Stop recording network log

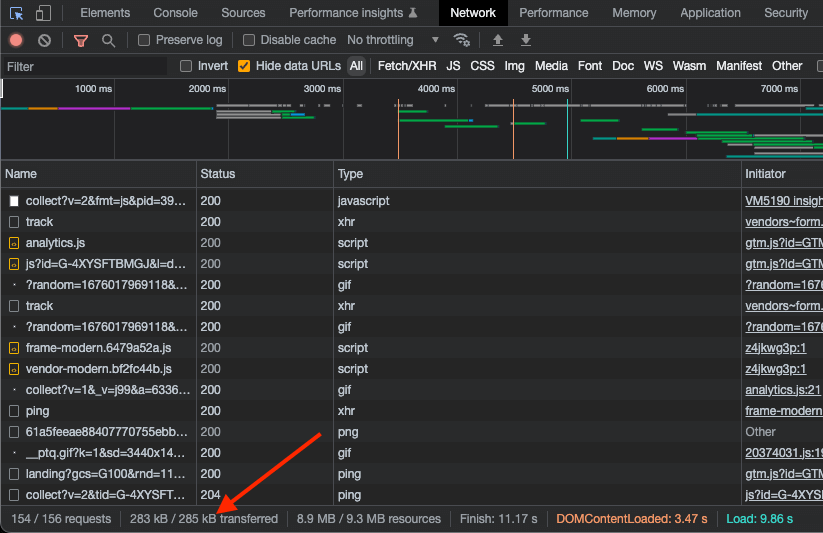(x=16, y=40)
